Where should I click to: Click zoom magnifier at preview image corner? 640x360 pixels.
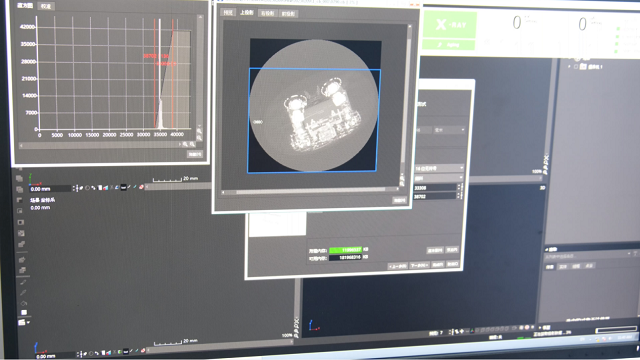pyautogui.click(x=402, y=178)
